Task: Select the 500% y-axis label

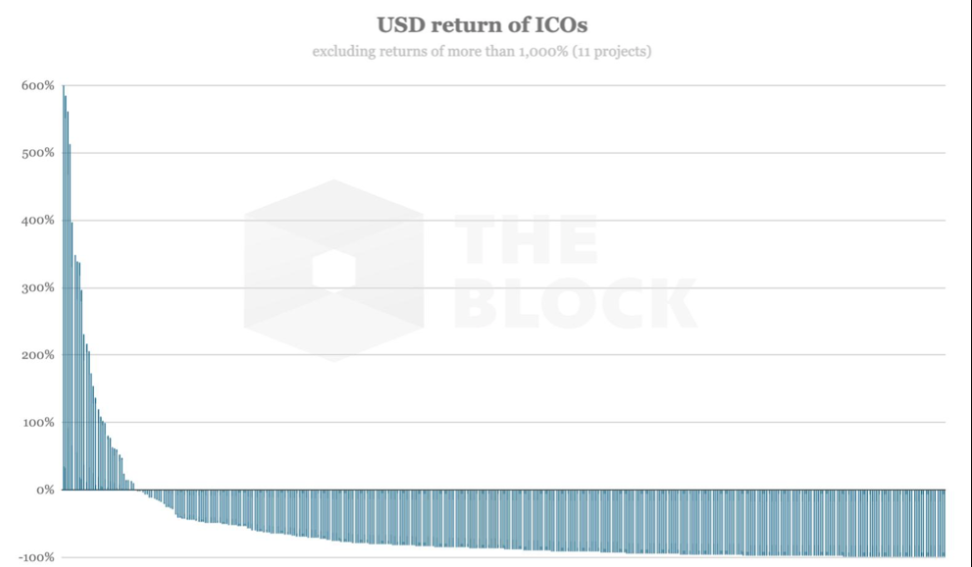Action: [x=37, y=153]
